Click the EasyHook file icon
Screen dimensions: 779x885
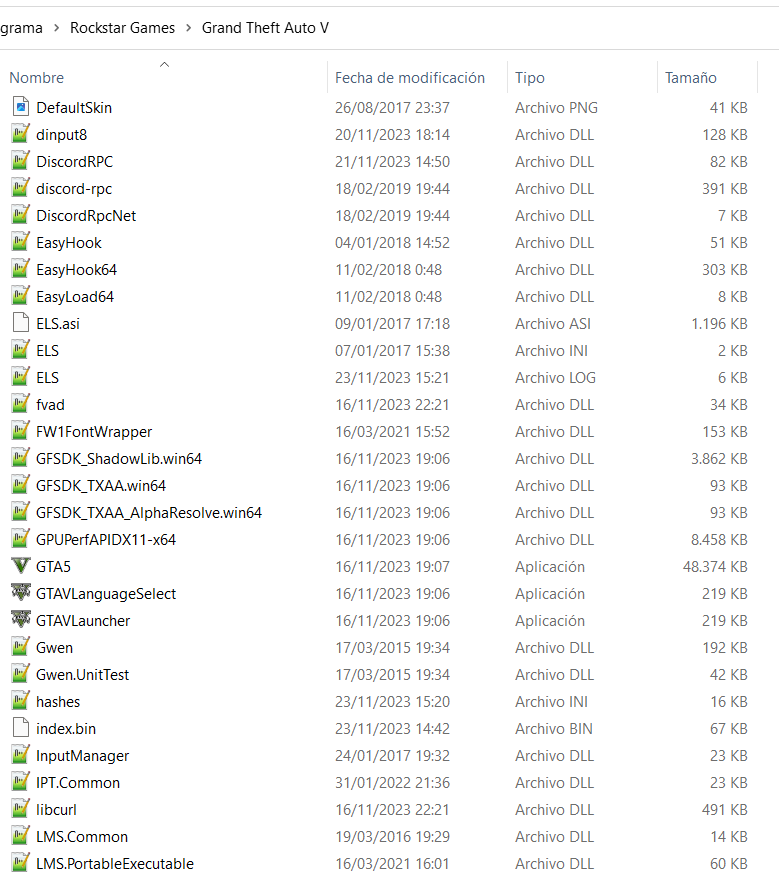point(21,242)
